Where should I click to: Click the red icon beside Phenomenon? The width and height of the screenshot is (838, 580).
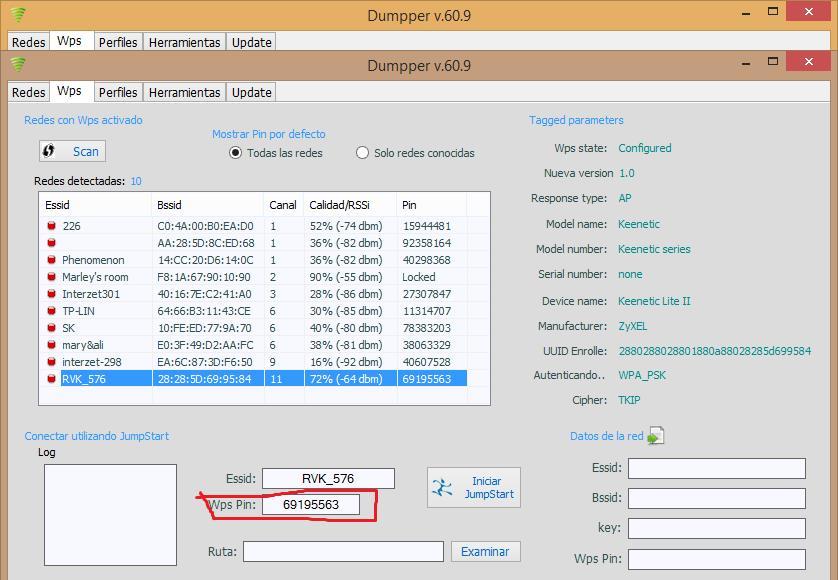[x=51, y=260]
